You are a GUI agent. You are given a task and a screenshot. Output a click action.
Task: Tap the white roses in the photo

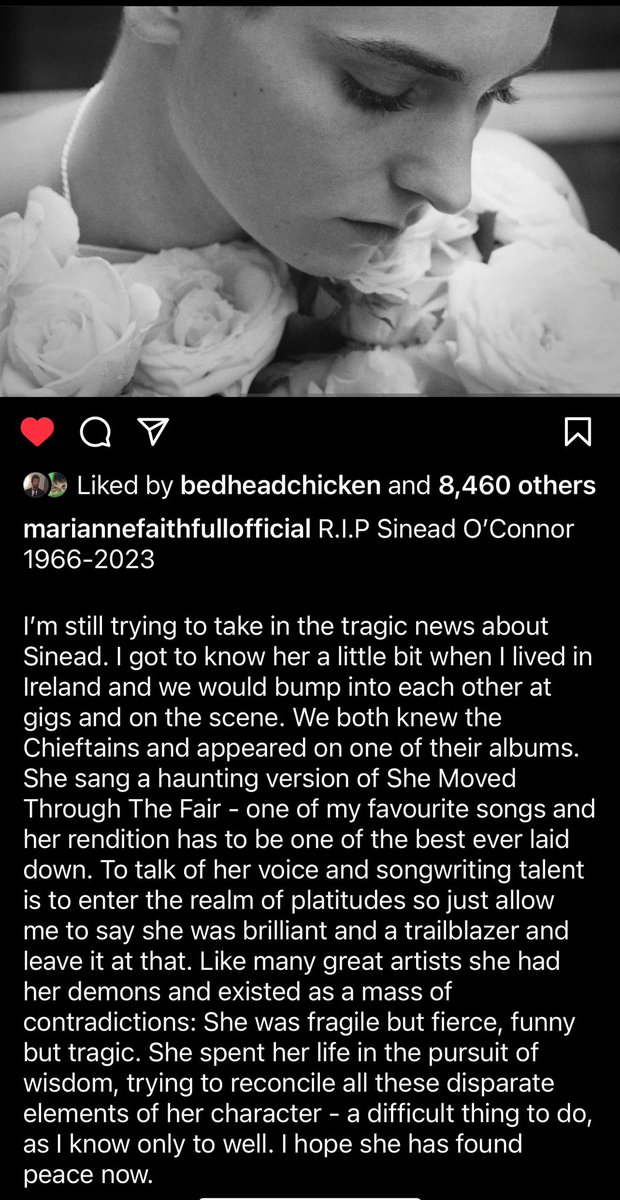point(310,310)
